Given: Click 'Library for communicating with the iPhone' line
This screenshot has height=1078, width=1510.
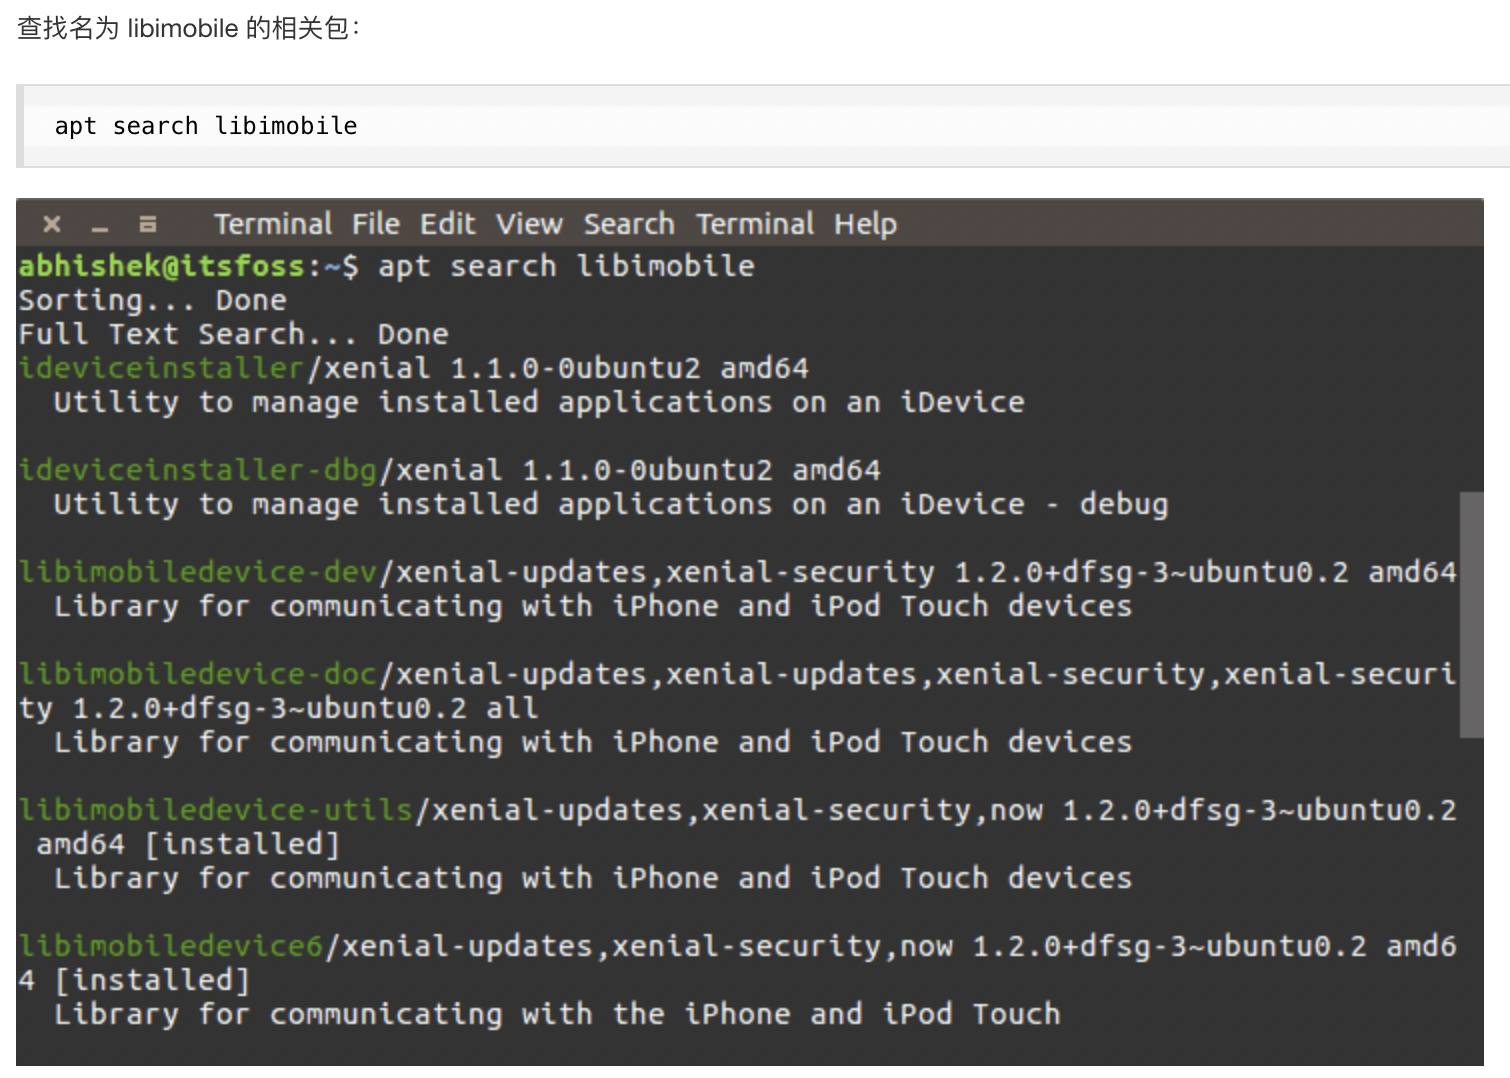Looking at the screenshot, I should (557, 1014).
